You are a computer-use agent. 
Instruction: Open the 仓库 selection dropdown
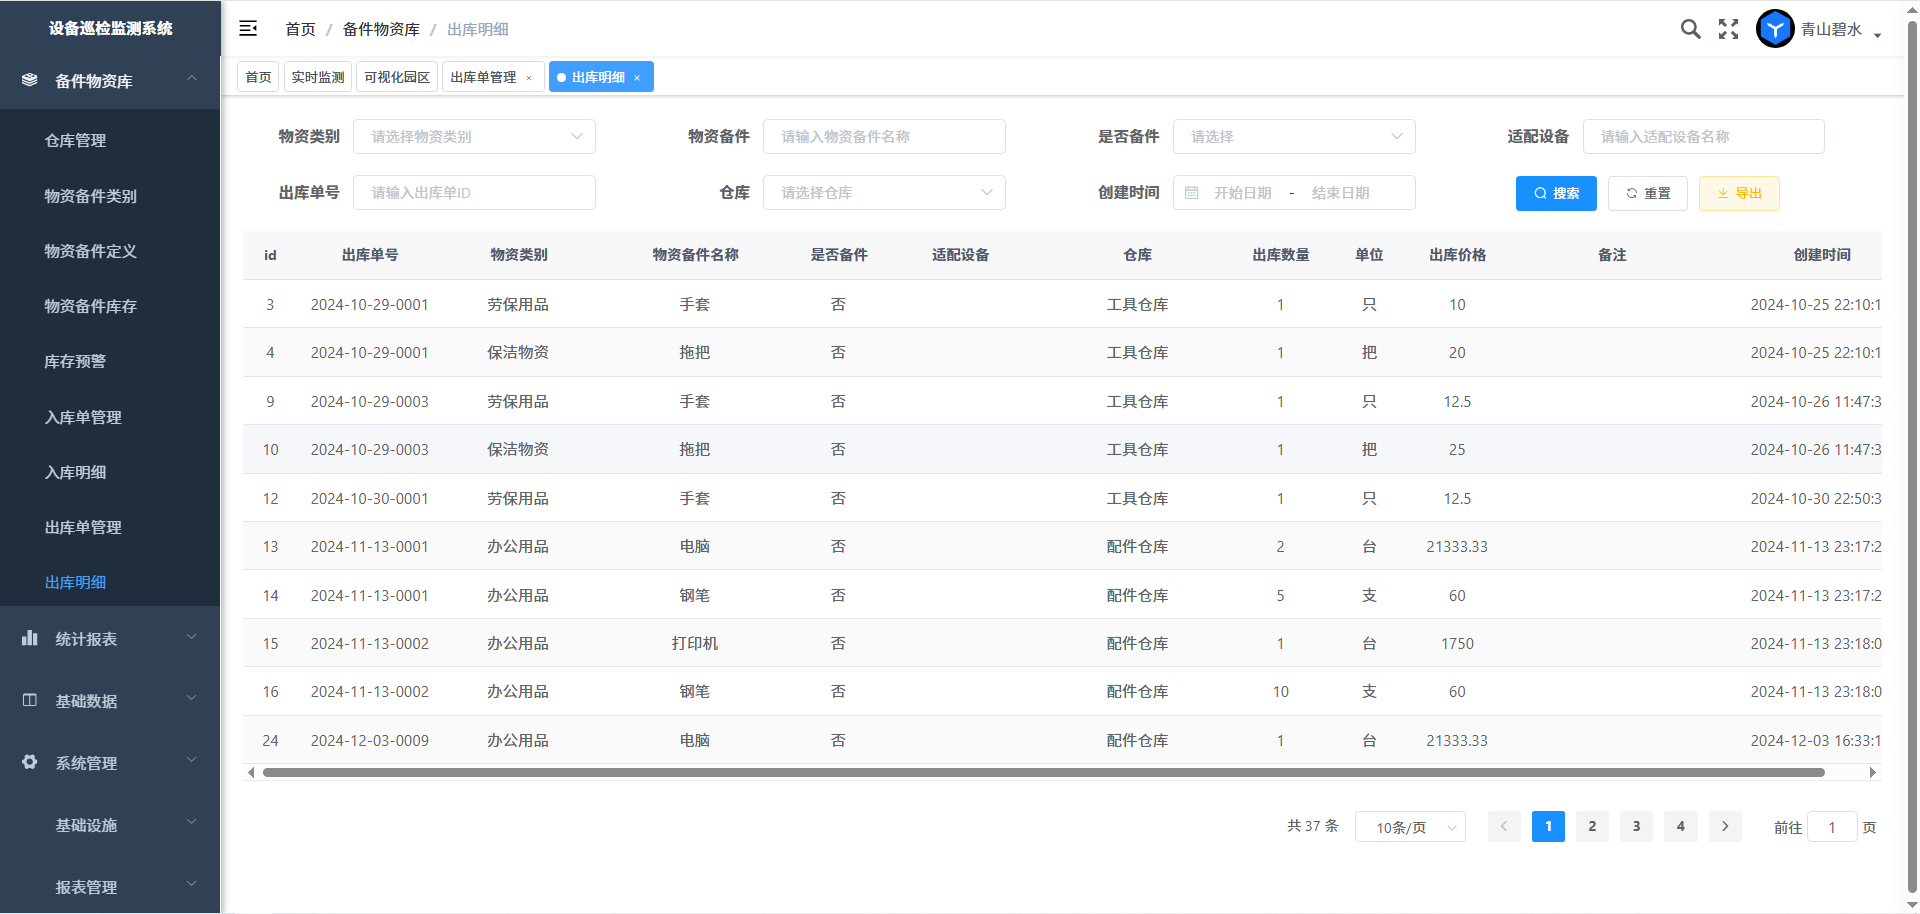pos(884,193)
